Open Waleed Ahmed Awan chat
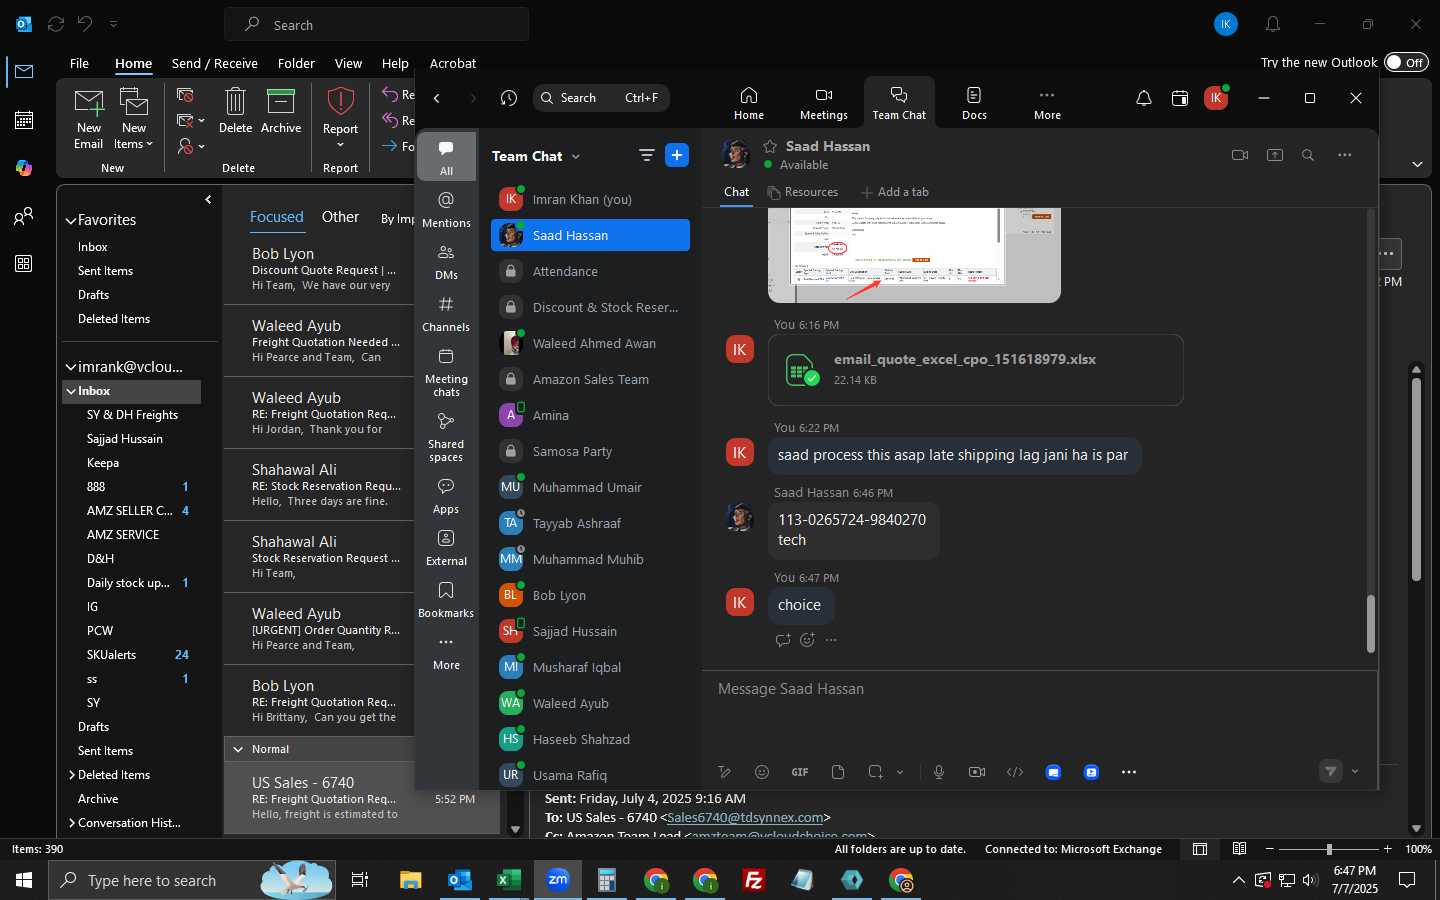This screenshot has height=900, width=1440. [590, 343]
